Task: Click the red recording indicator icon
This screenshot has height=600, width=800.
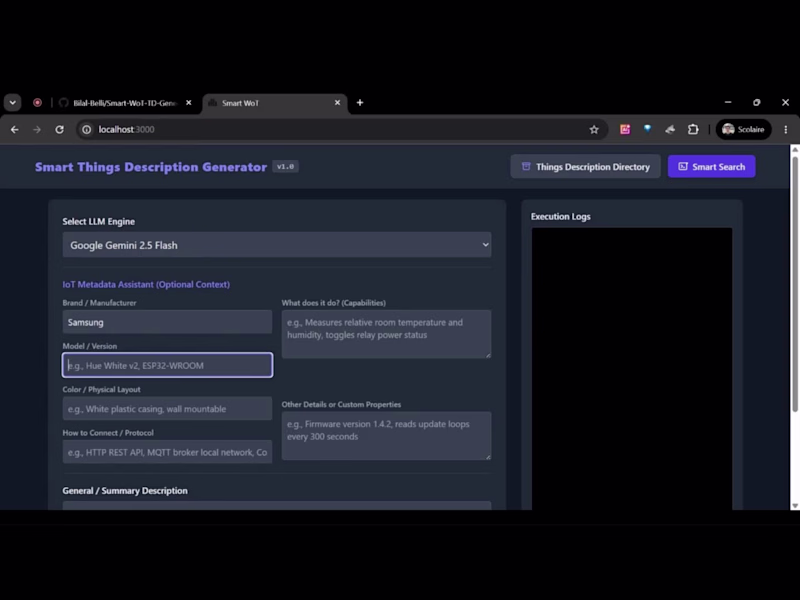Action: 37,103
